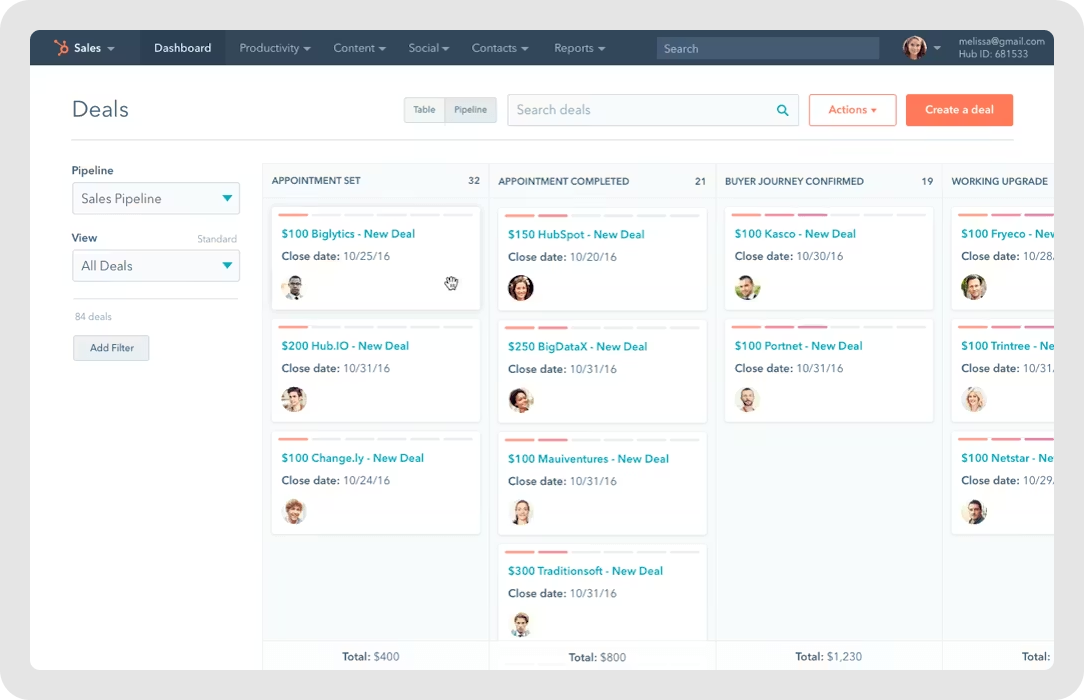
Task: Click the contact avatar on the $150 HubSpot deal
Action: (520, 287)
